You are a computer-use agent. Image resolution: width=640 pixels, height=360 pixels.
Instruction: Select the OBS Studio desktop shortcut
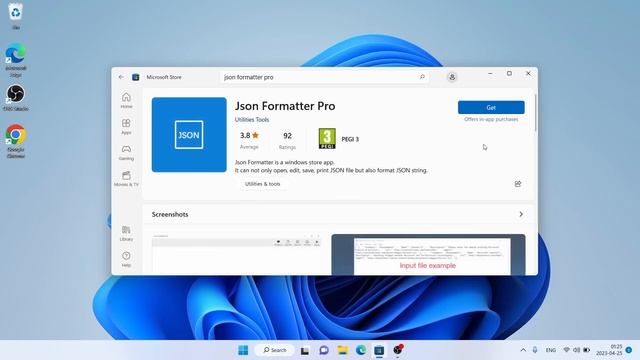coord(16,98)
